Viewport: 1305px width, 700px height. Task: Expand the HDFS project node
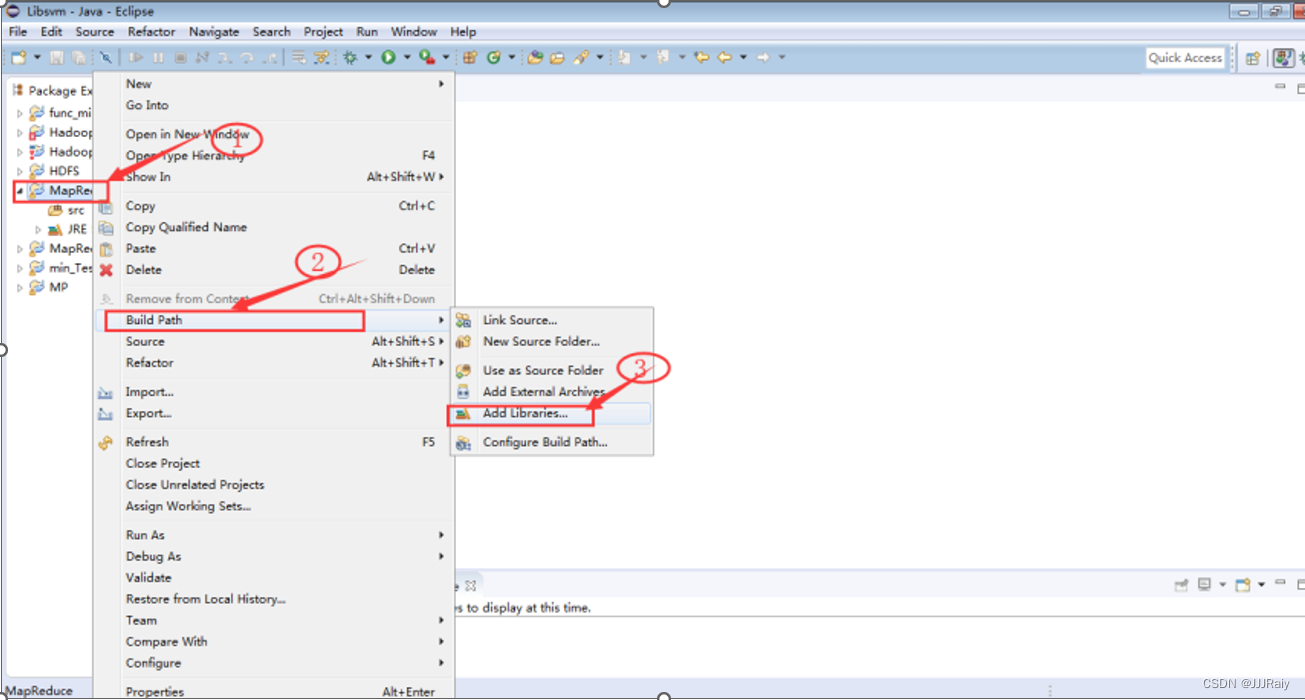[x=19, y=171]
